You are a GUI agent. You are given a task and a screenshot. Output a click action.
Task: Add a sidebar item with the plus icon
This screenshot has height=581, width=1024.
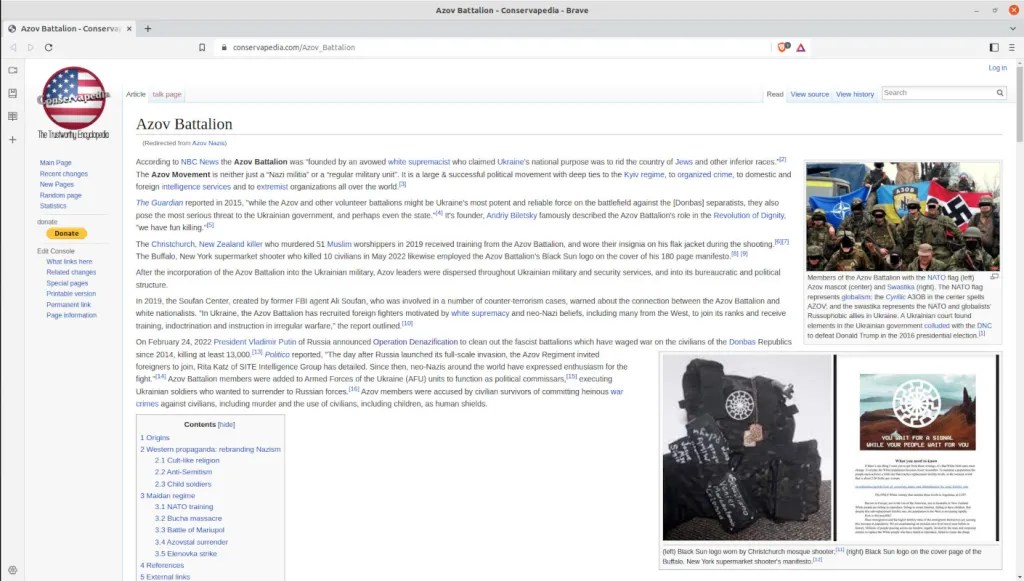click(x=12, y=139)
